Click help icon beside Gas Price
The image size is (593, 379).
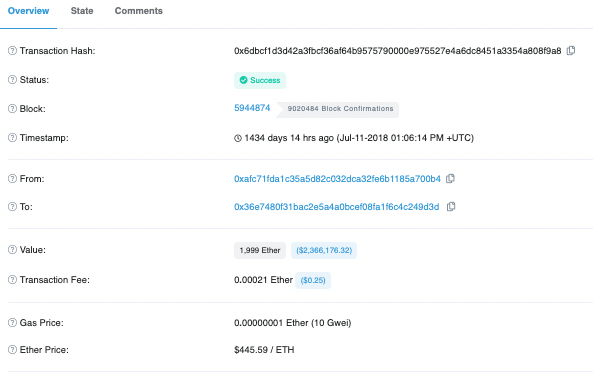point(12,323)
